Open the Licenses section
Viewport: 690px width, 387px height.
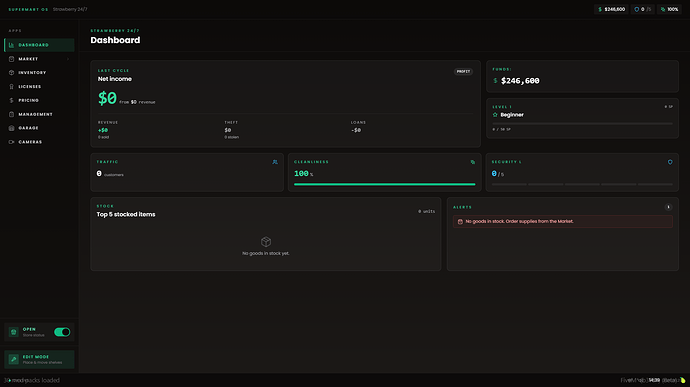[x=39, y=87]
